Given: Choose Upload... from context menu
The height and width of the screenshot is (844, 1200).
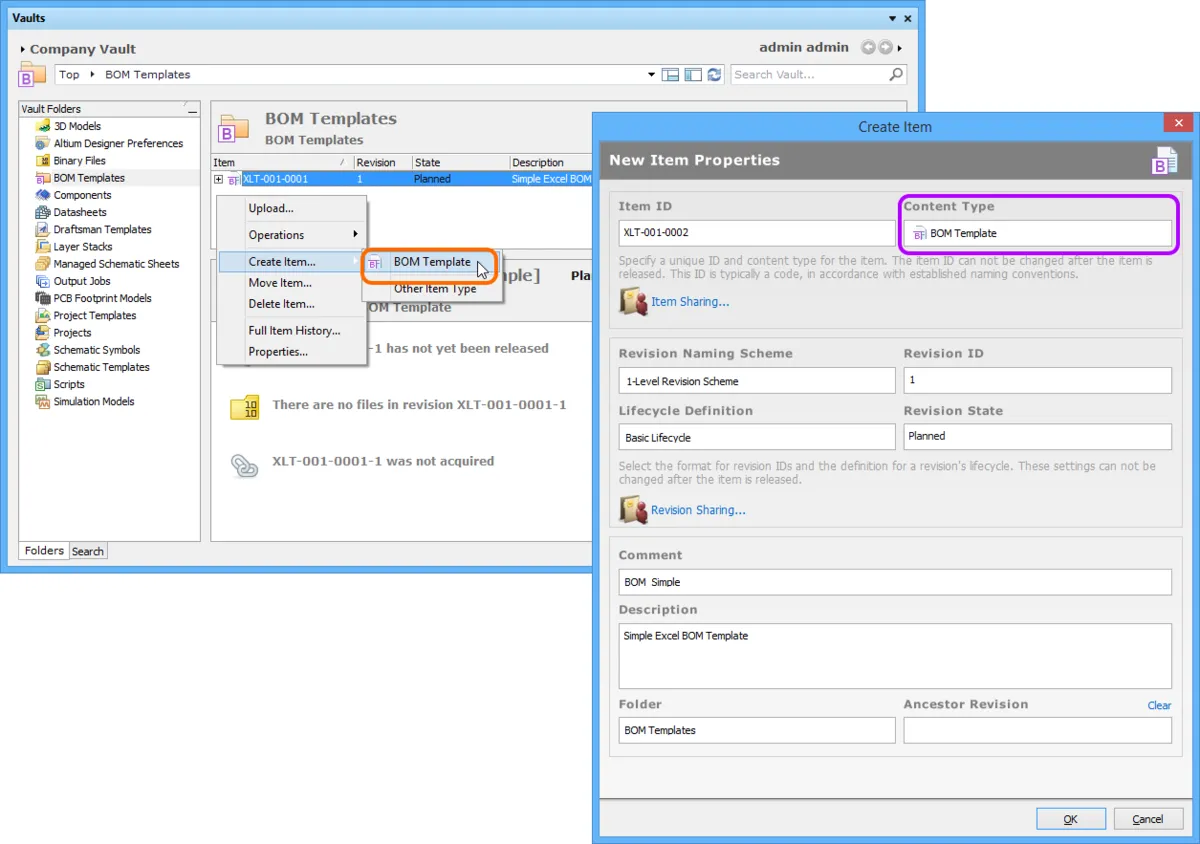Looking at the screenshot, I should coord(294,208).
